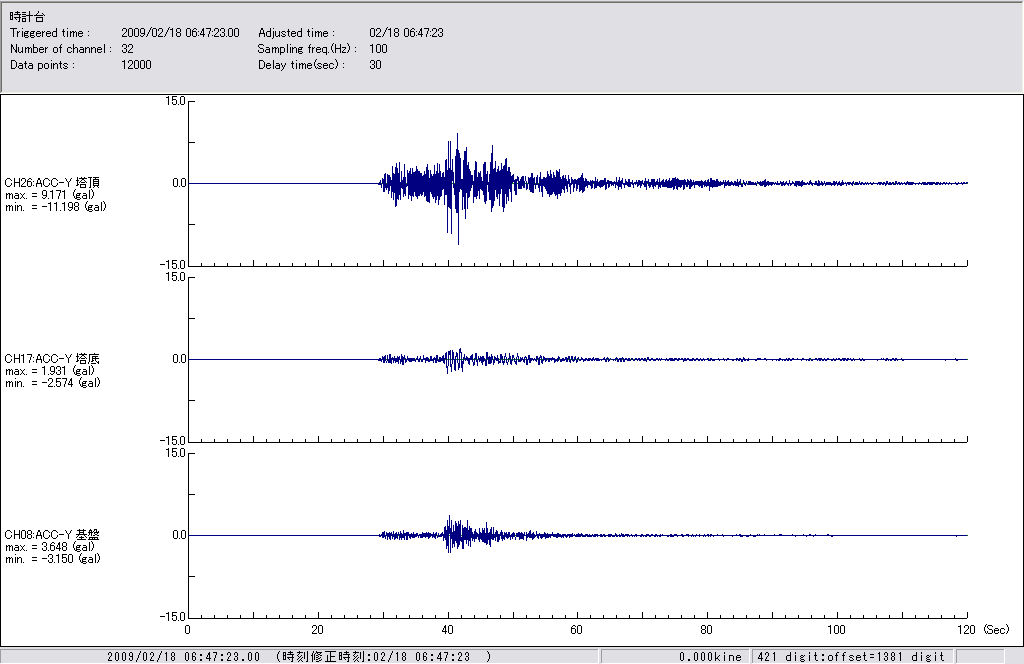Select the CH17:ACC-Y 塔底 channel label
The image size is (1024, 664).
(52, 358)
